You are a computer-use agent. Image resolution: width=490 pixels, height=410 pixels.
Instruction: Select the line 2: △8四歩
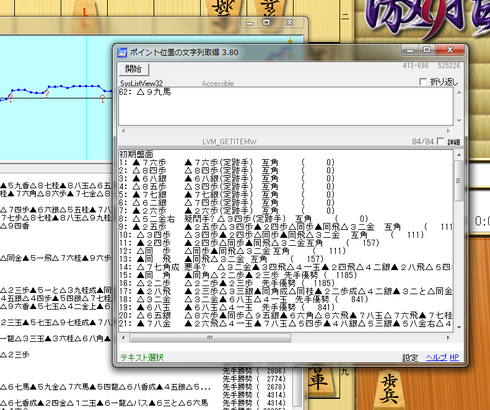[x=227, y=171]
